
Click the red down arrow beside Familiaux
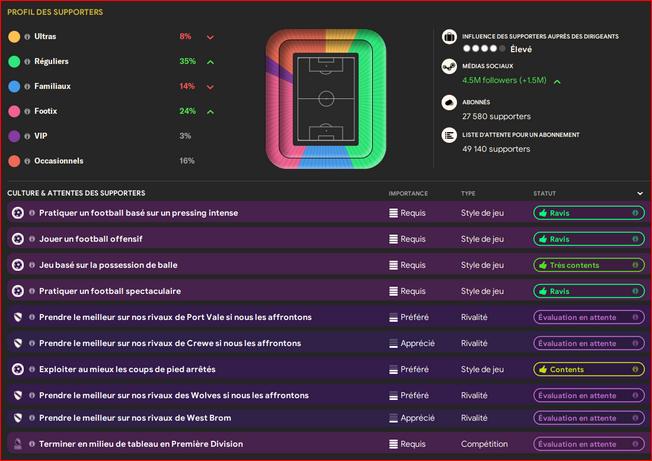[210, 86]
